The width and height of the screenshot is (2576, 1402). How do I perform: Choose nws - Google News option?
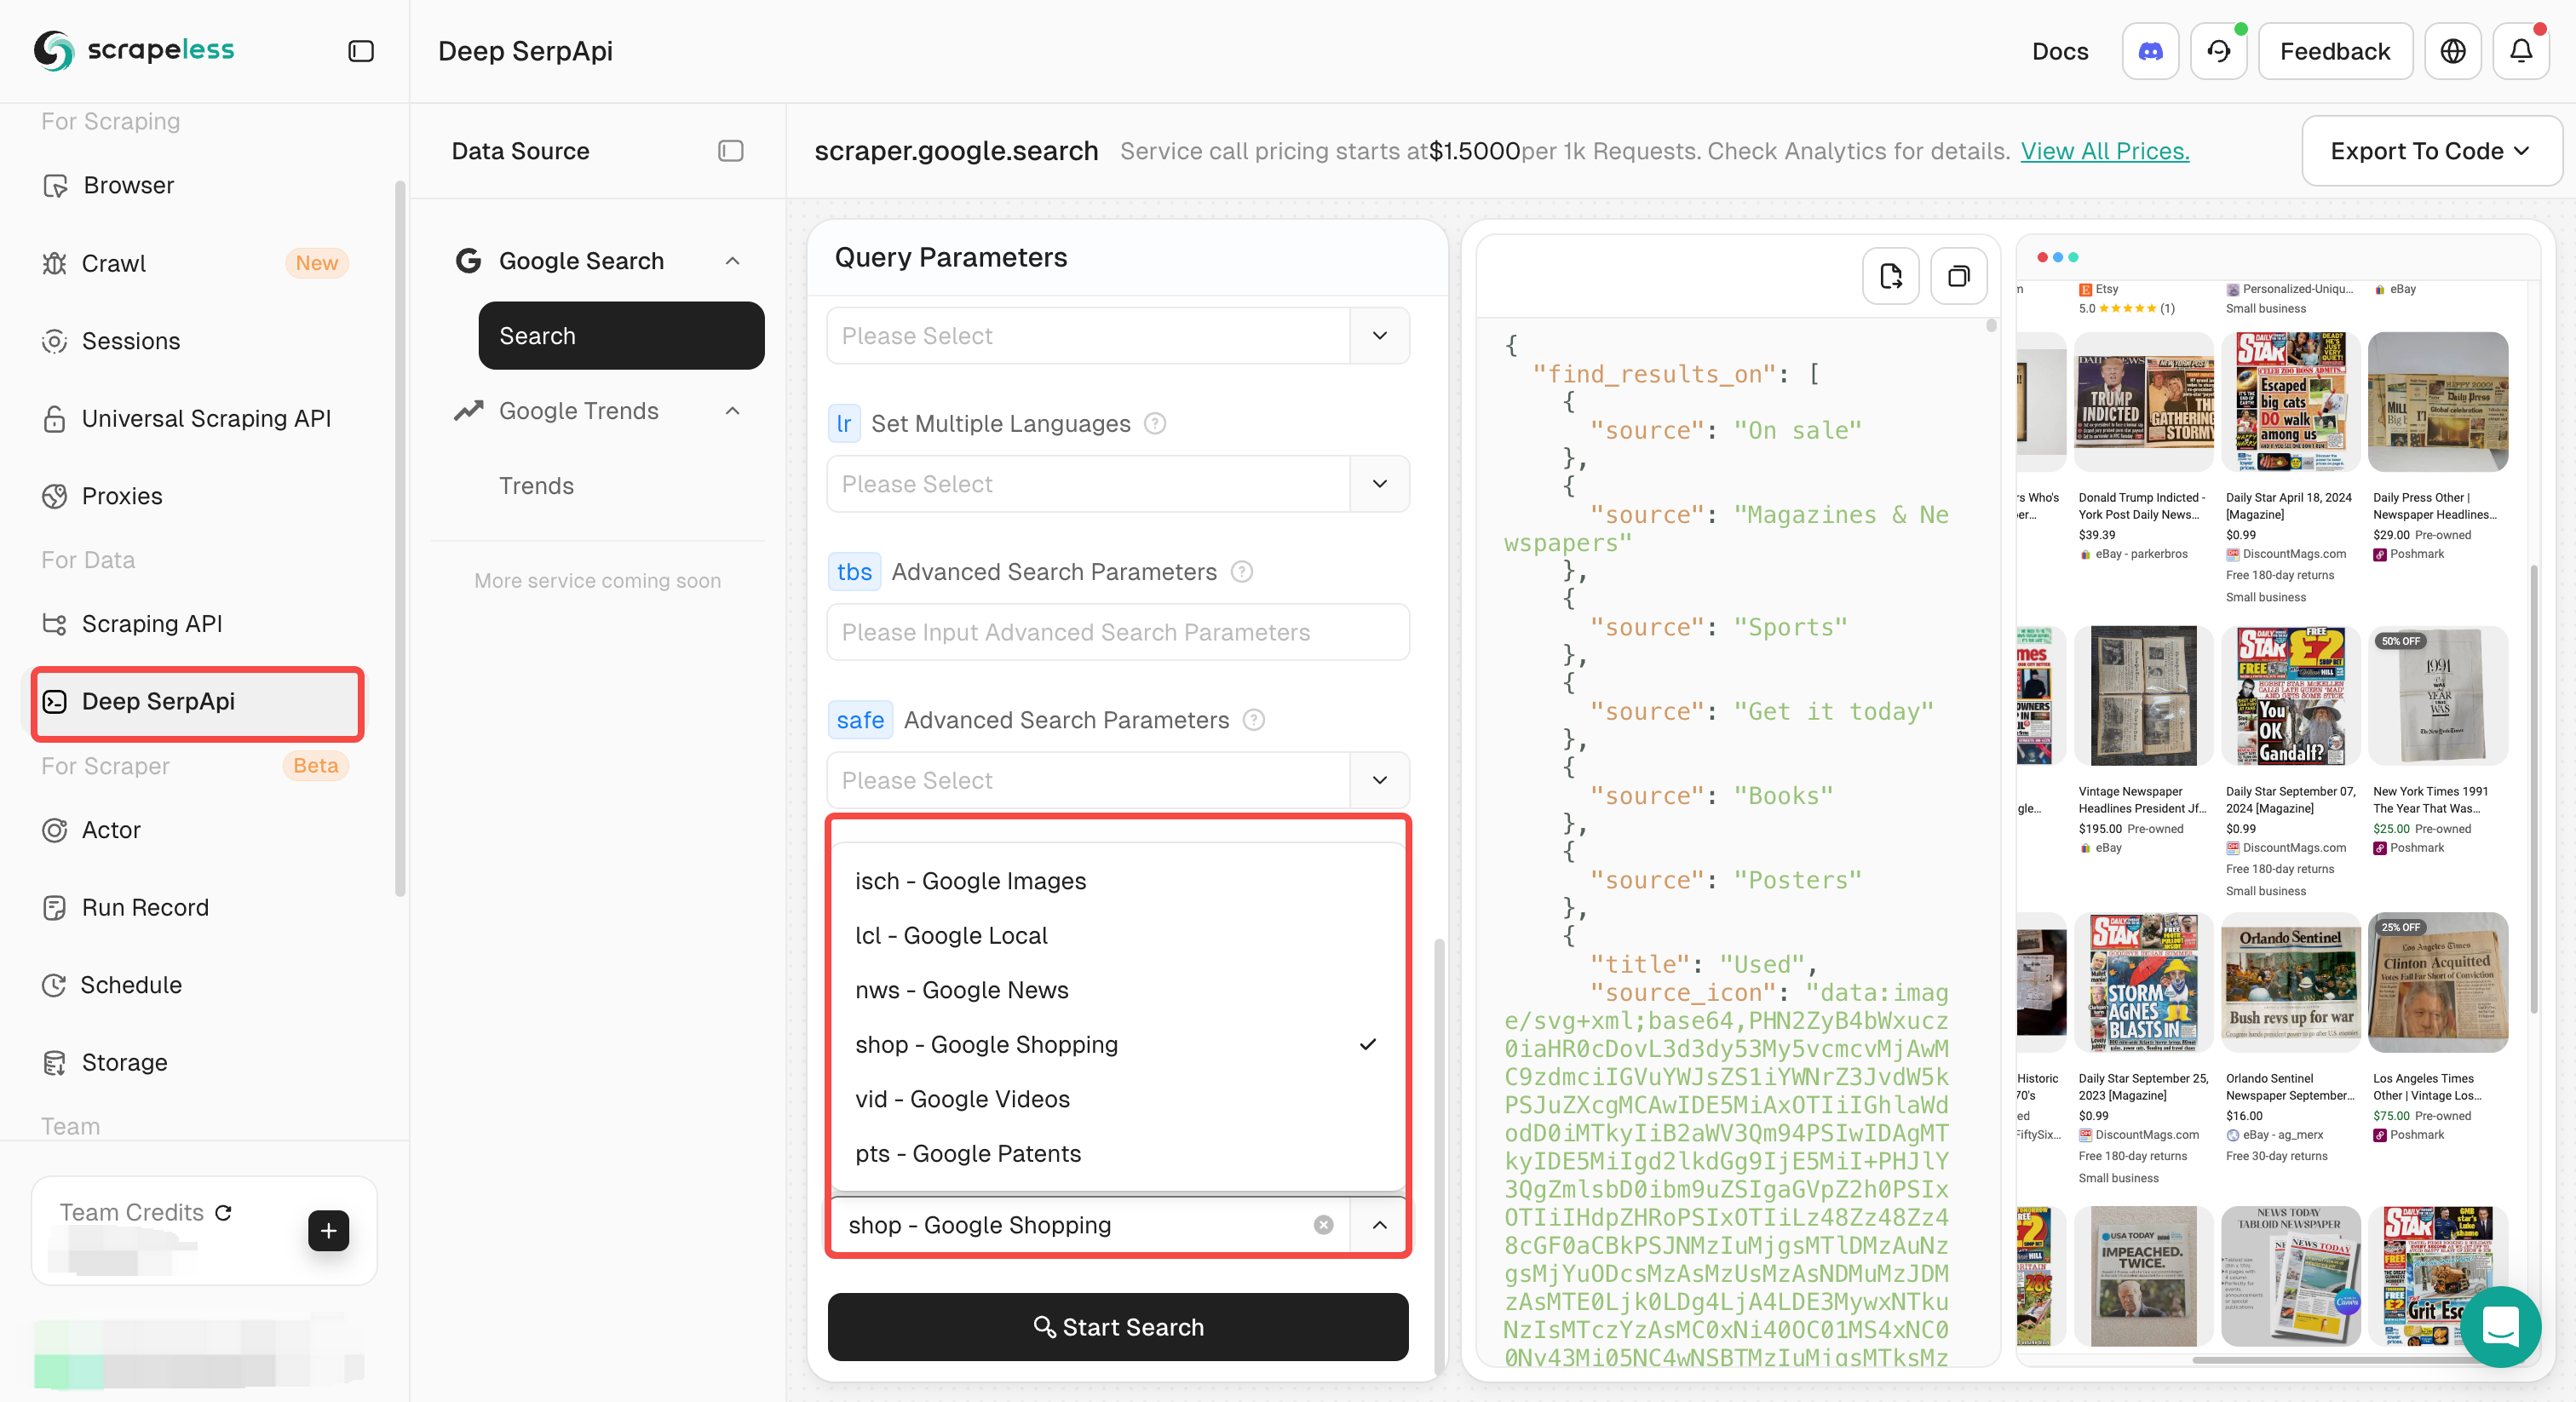click(1118, 990)
